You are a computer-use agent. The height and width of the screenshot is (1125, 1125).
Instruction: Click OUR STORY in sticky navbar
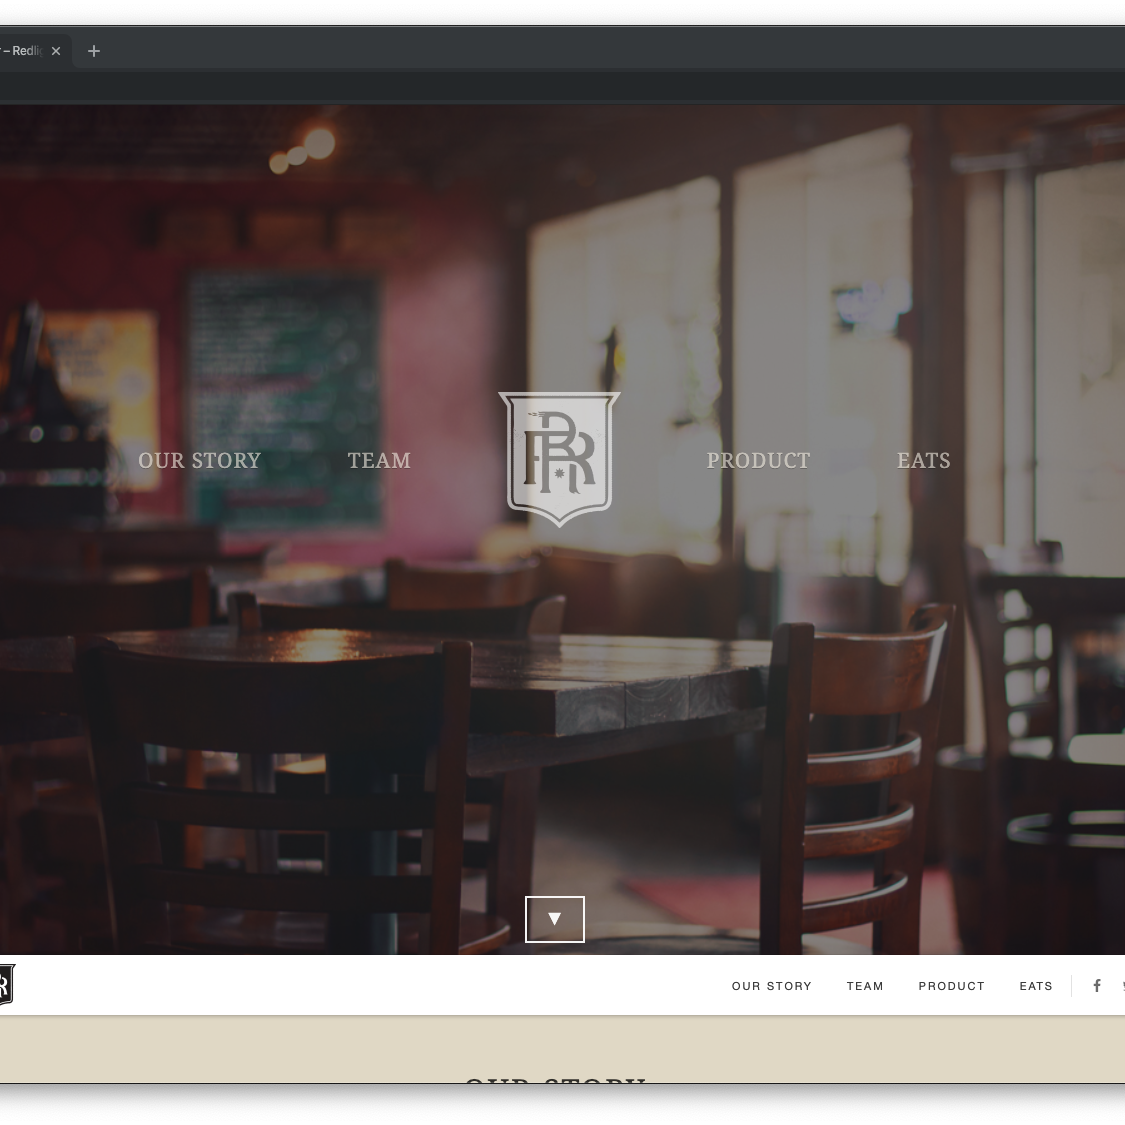pyautogui.click(x=771, y=986)
